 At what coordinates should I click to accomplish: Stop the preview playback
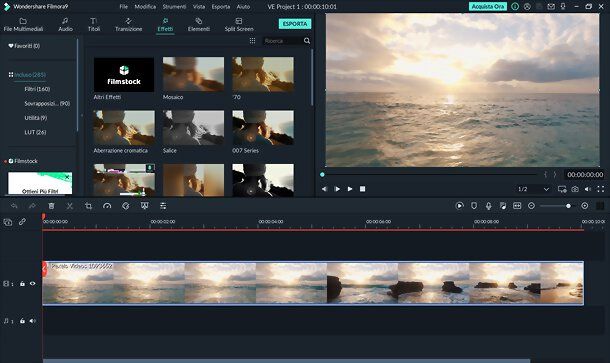point(362,189)
